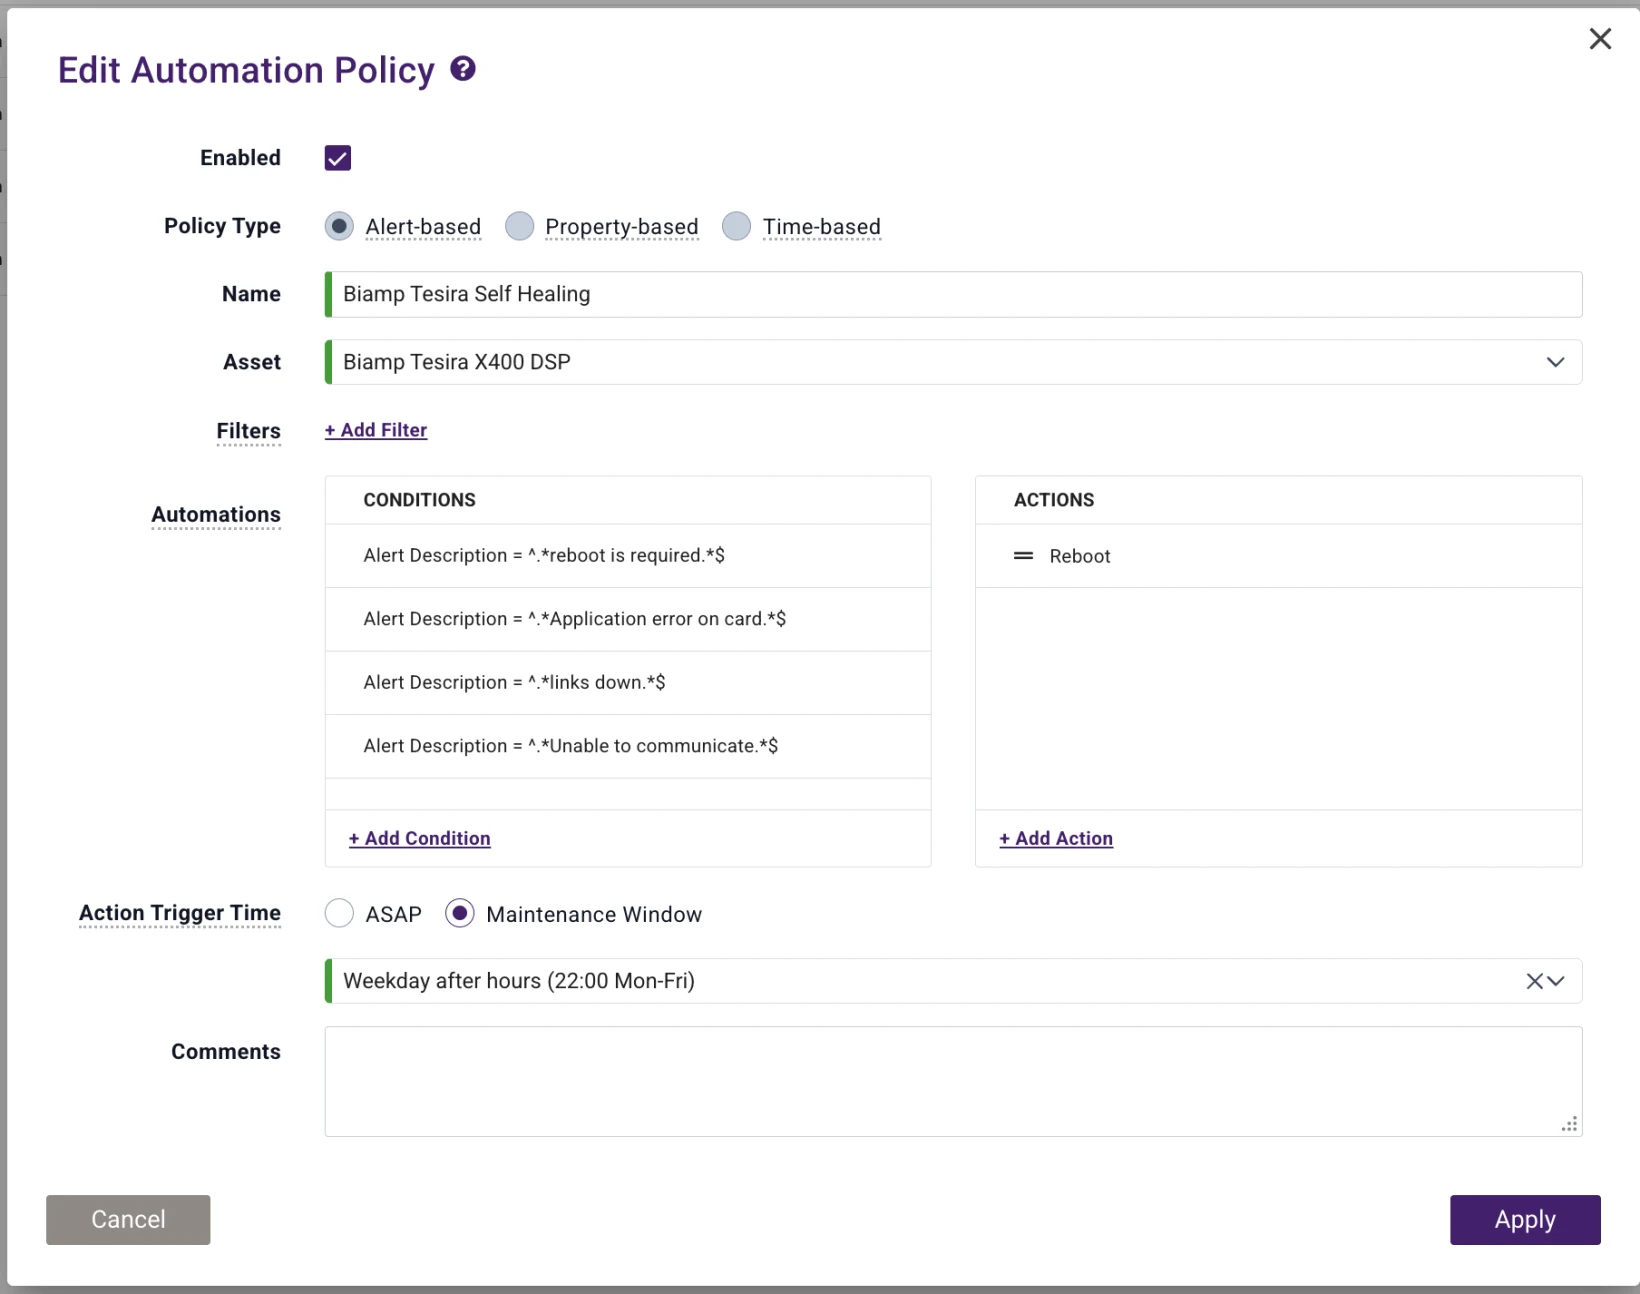This screenshot has height=1294, width=1640.
Task: Close the Edit Automation Policy dialog
Action: click(x=1600, y=39)
